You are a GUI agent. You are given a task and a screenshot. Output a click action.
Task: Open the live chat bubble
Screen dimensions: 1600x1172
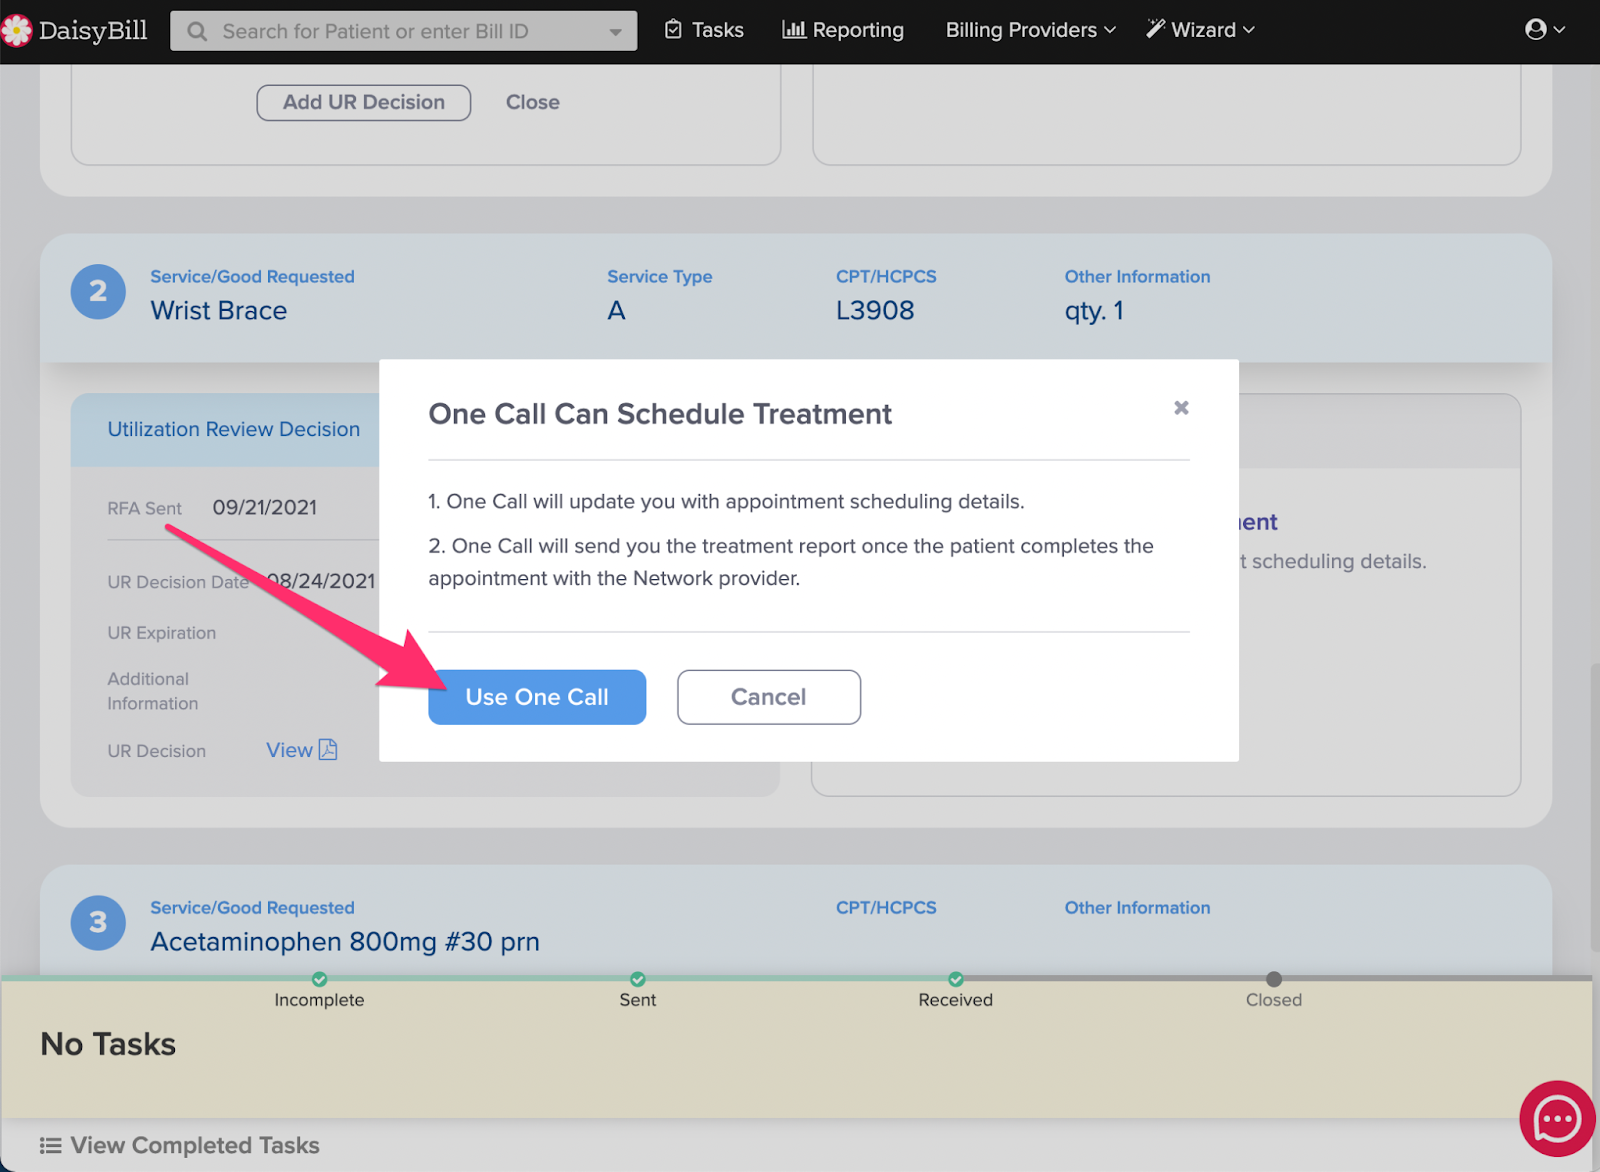[x=1557, y=1119]
